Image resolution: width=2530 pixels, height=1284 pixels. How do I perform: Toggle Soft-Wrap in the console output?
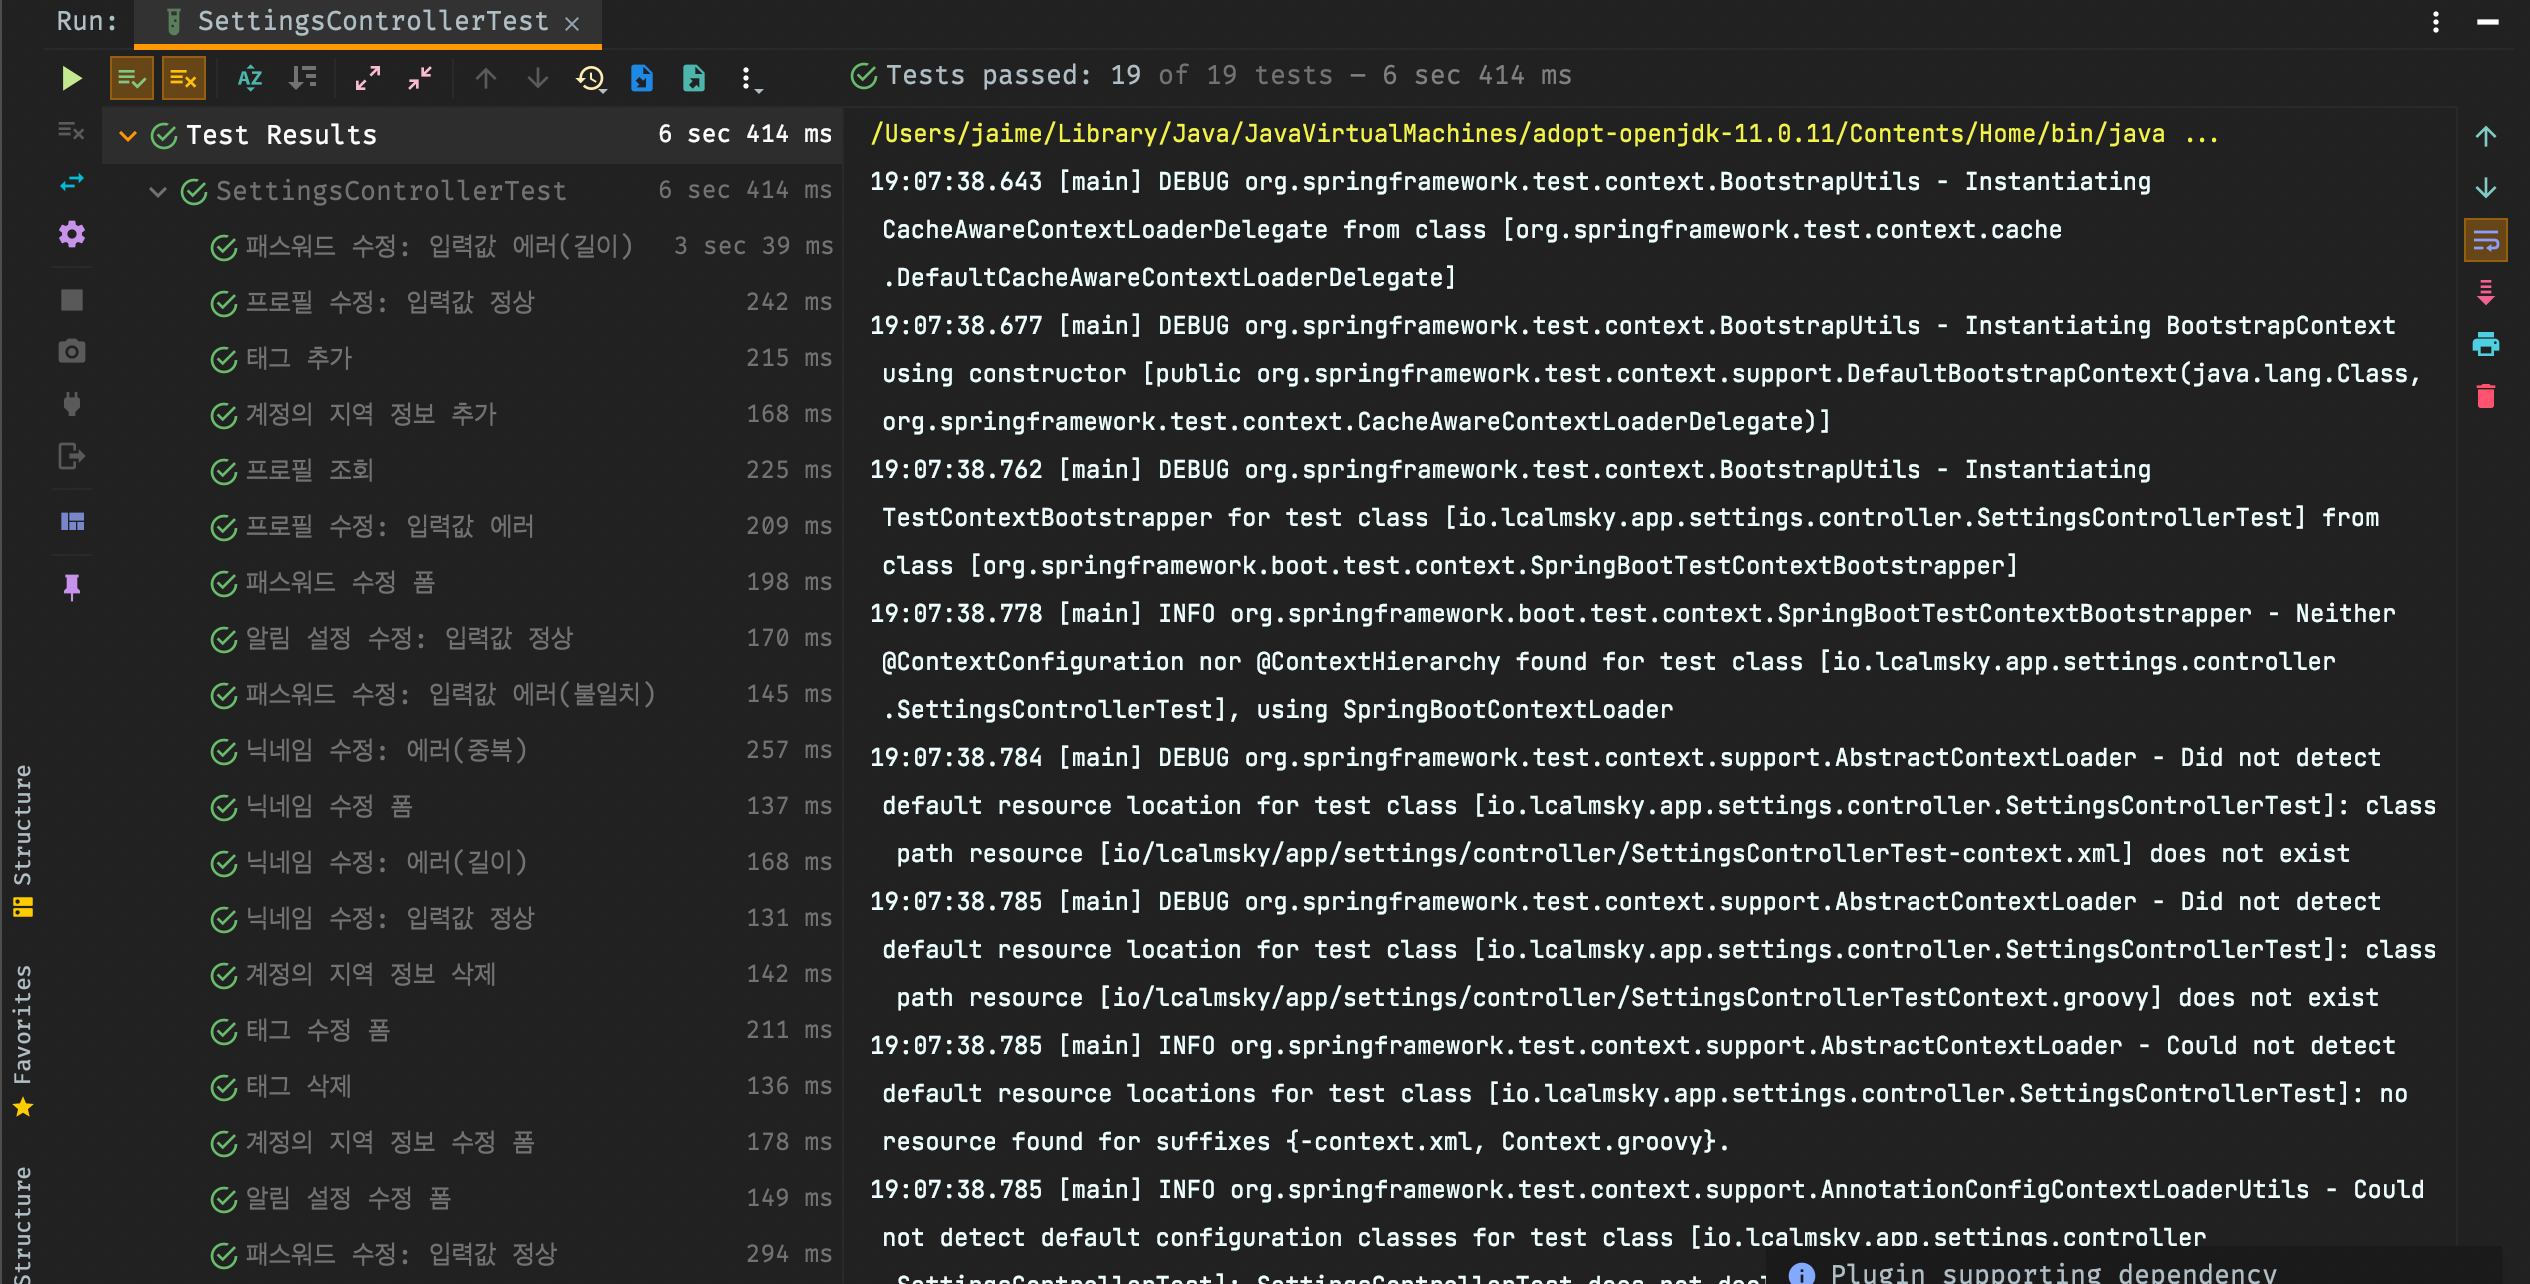[x=2485, y=240]
